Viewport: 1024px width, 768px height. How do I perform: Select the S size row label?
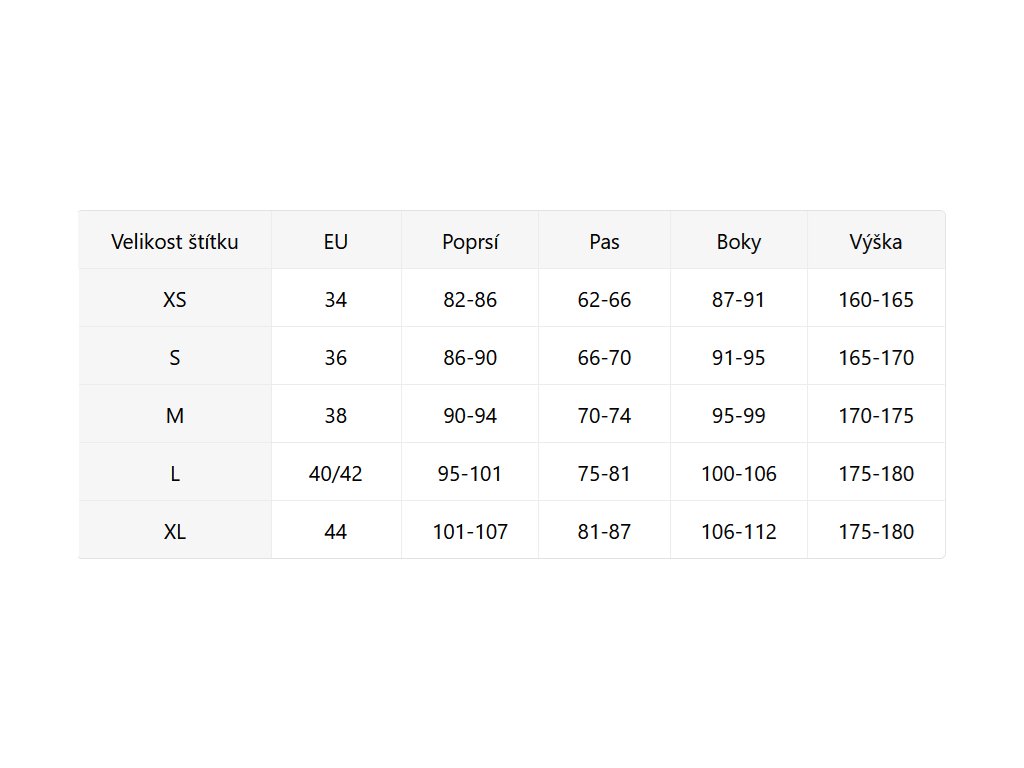click(175, 357)
